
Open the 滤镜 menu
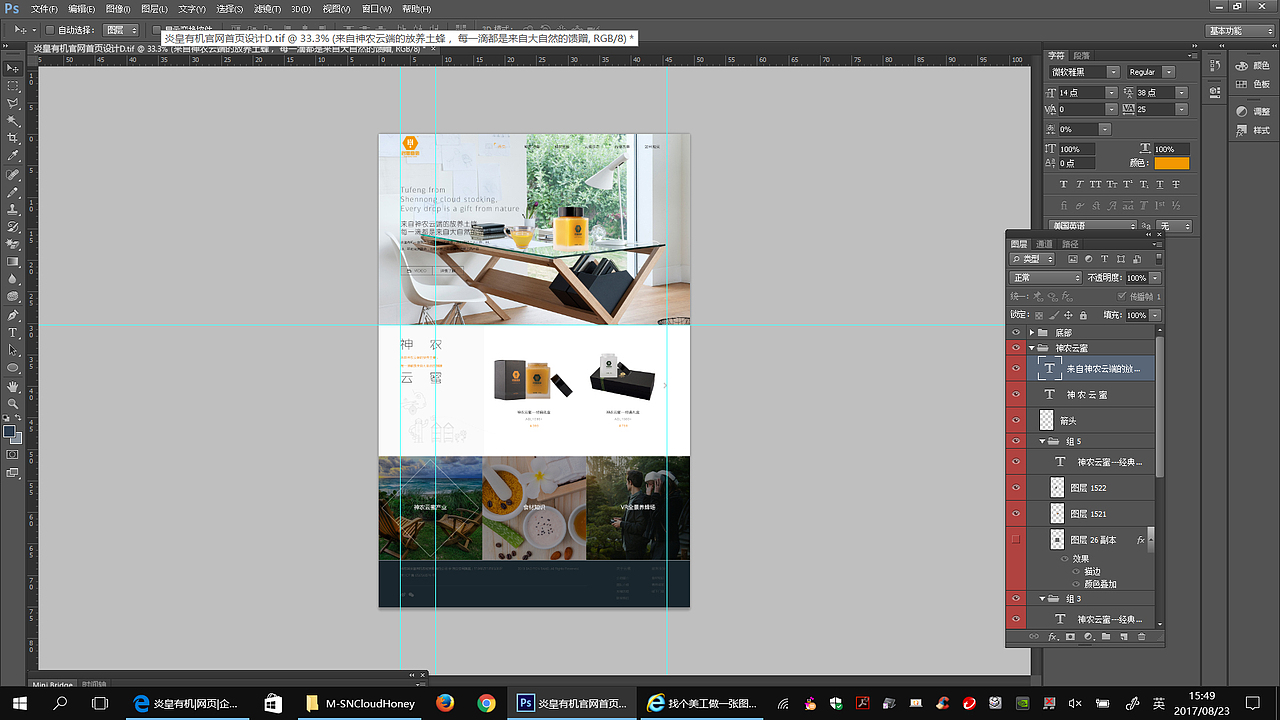(x=268, y=9)
